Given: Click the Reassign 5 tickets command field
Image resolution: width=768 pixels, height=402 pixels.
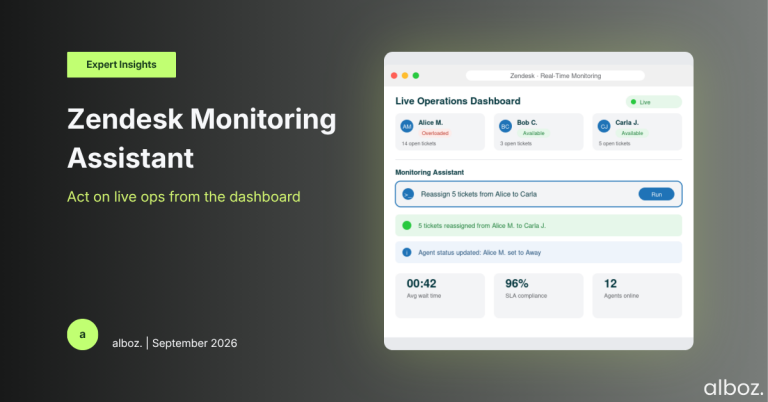Looking at the screenshot, I should point(538,194).
